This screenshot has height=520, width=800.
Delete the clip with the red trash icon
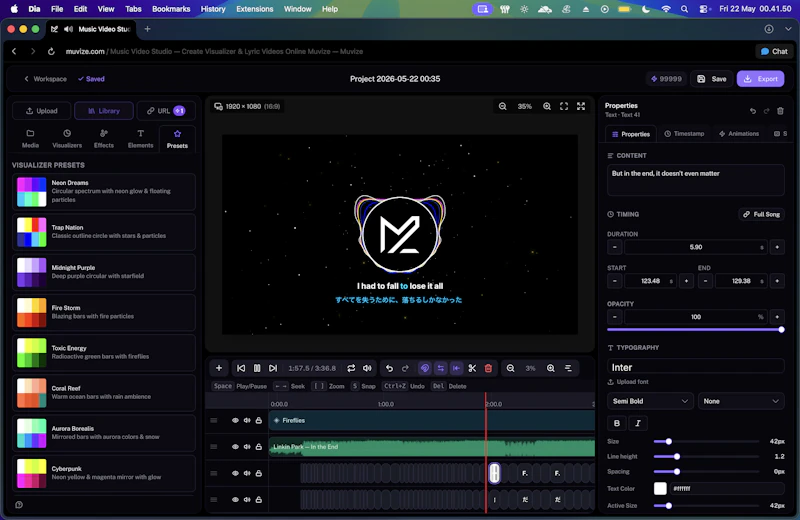(488, 368)
